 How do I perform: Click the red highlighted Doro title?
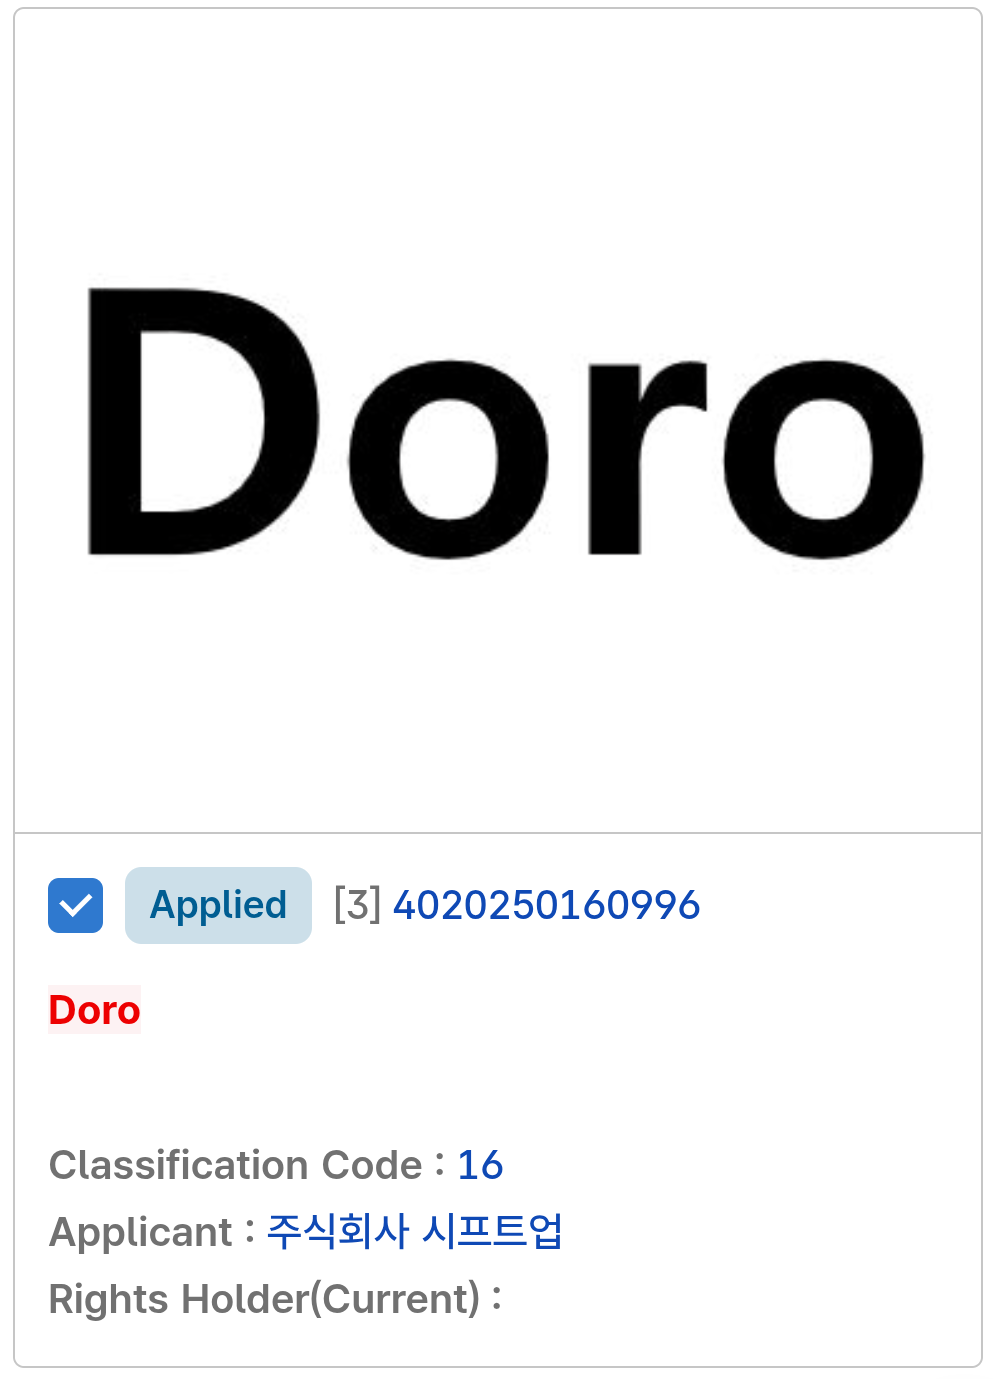(95, 1010)
